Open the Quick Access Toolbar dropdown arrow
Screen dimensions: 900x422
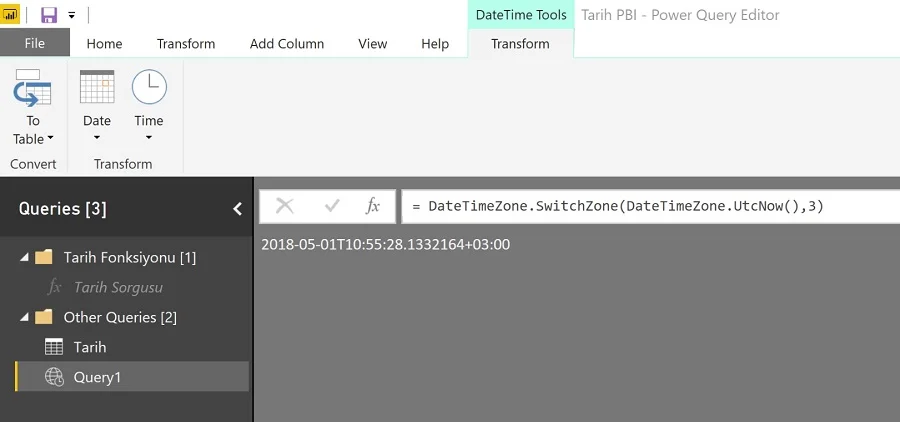click(x=72, y=16)
